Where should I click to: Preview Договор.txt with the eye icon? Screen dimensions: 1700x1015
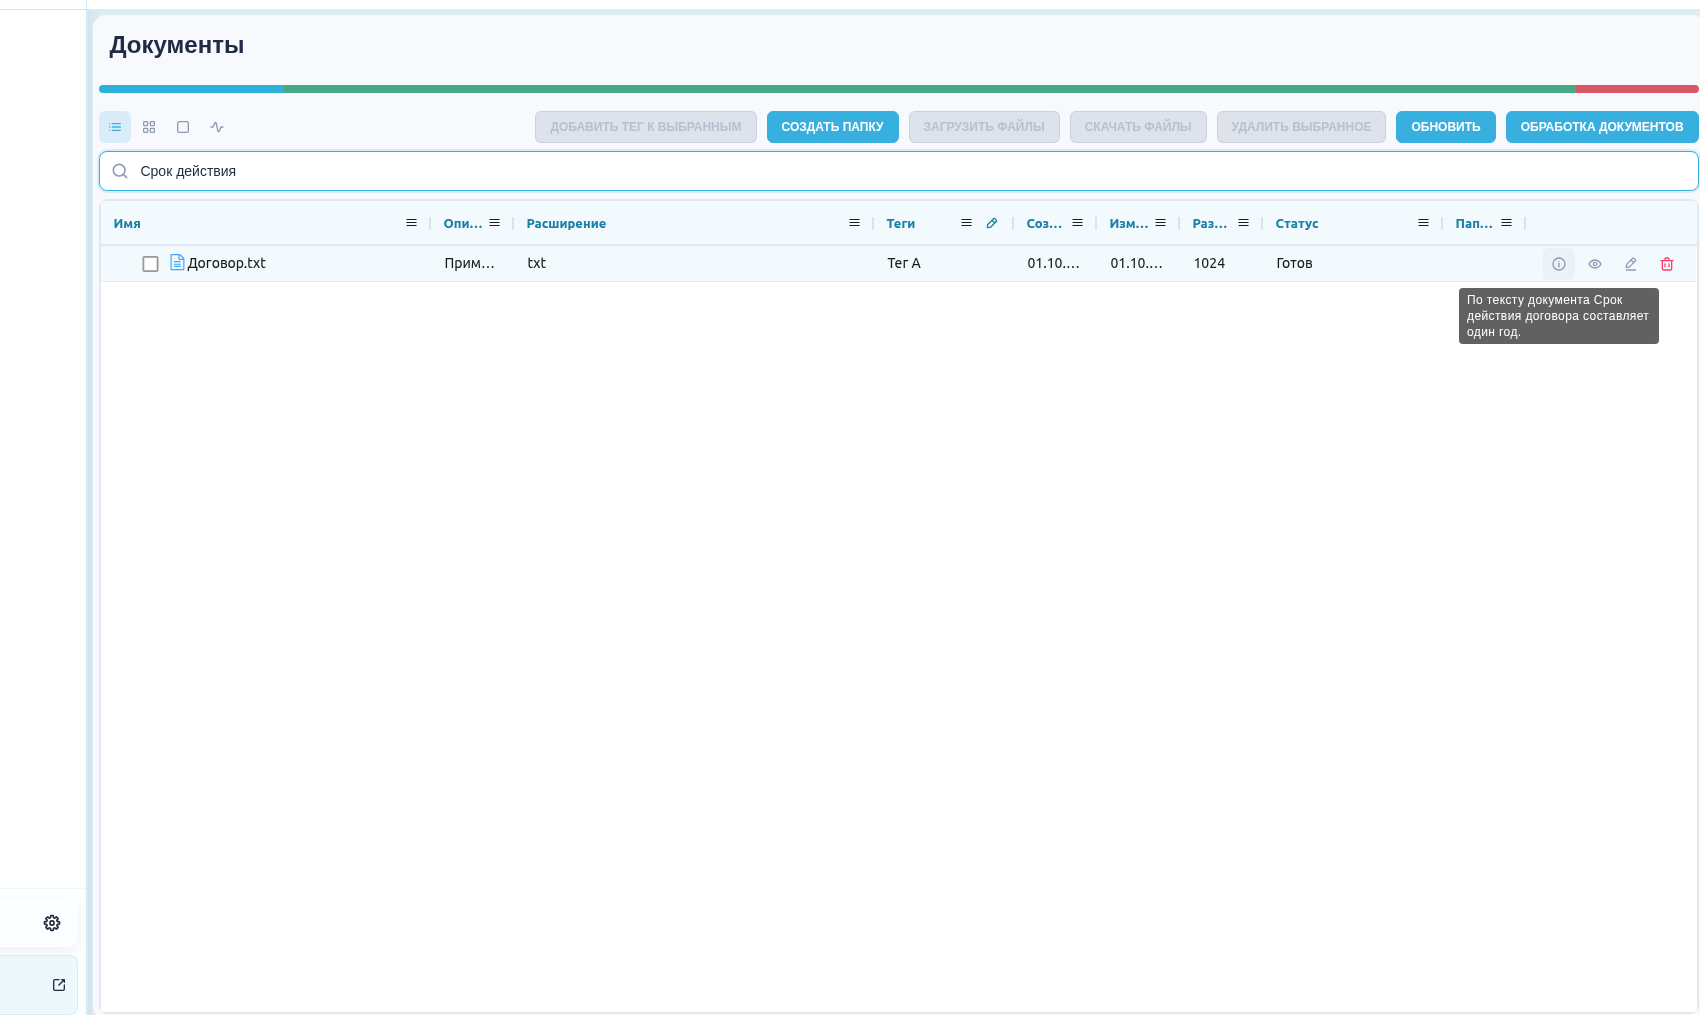click(x=1595, y=264)
